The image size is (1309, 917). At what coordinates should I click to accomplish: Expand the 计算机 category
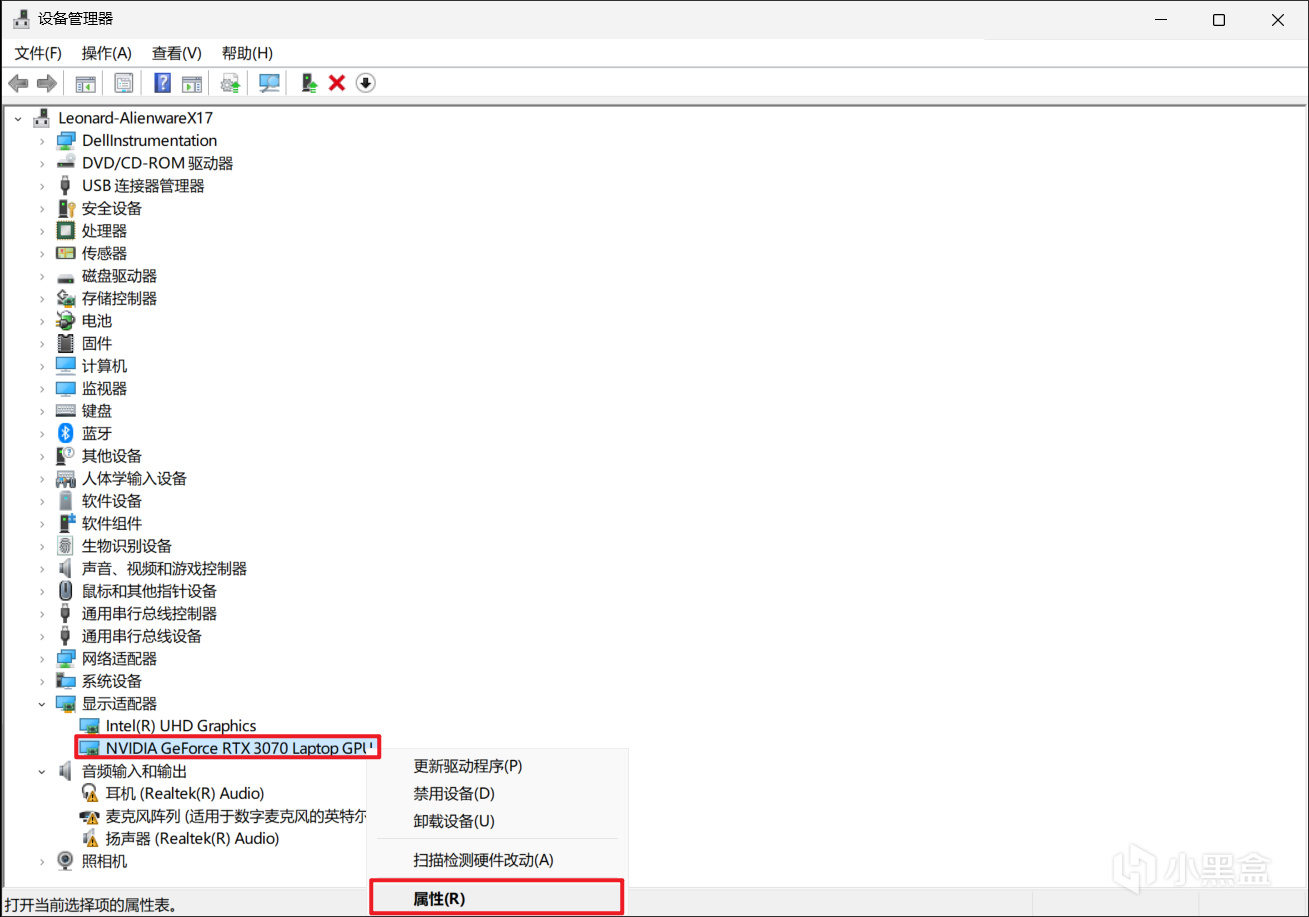pos(42,366)
